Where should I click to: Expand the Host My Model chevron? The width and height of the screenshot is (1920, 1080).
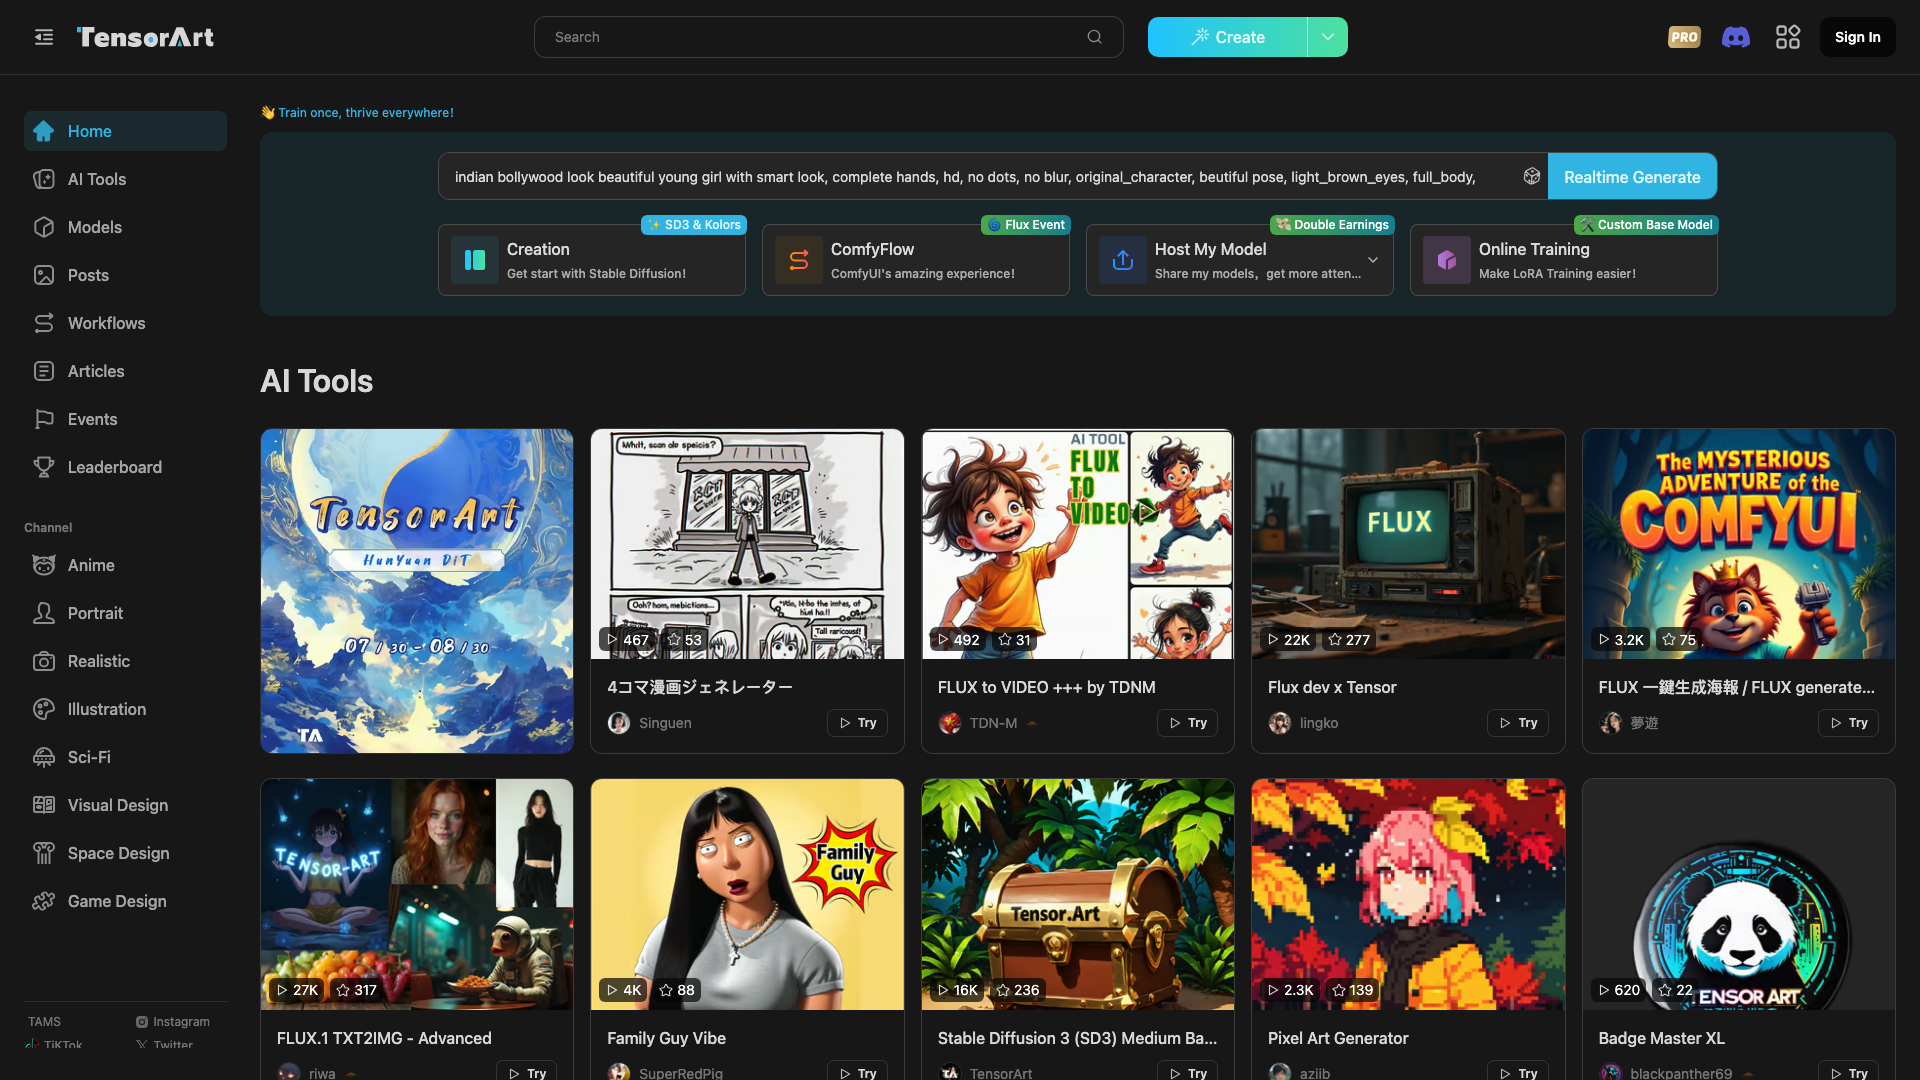pos(1373,260)
